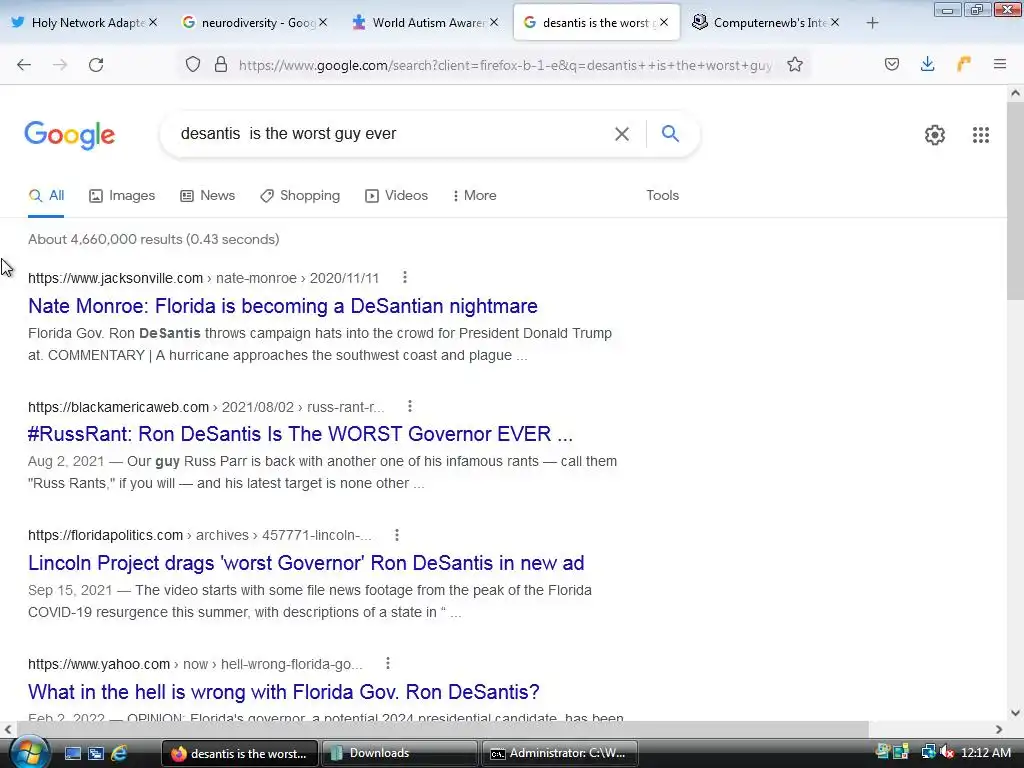Image resolution: width=1024 pixels, height=768 pixels.
Task: Click the orange extension toolbar icon
Action: tap(964, 64)
